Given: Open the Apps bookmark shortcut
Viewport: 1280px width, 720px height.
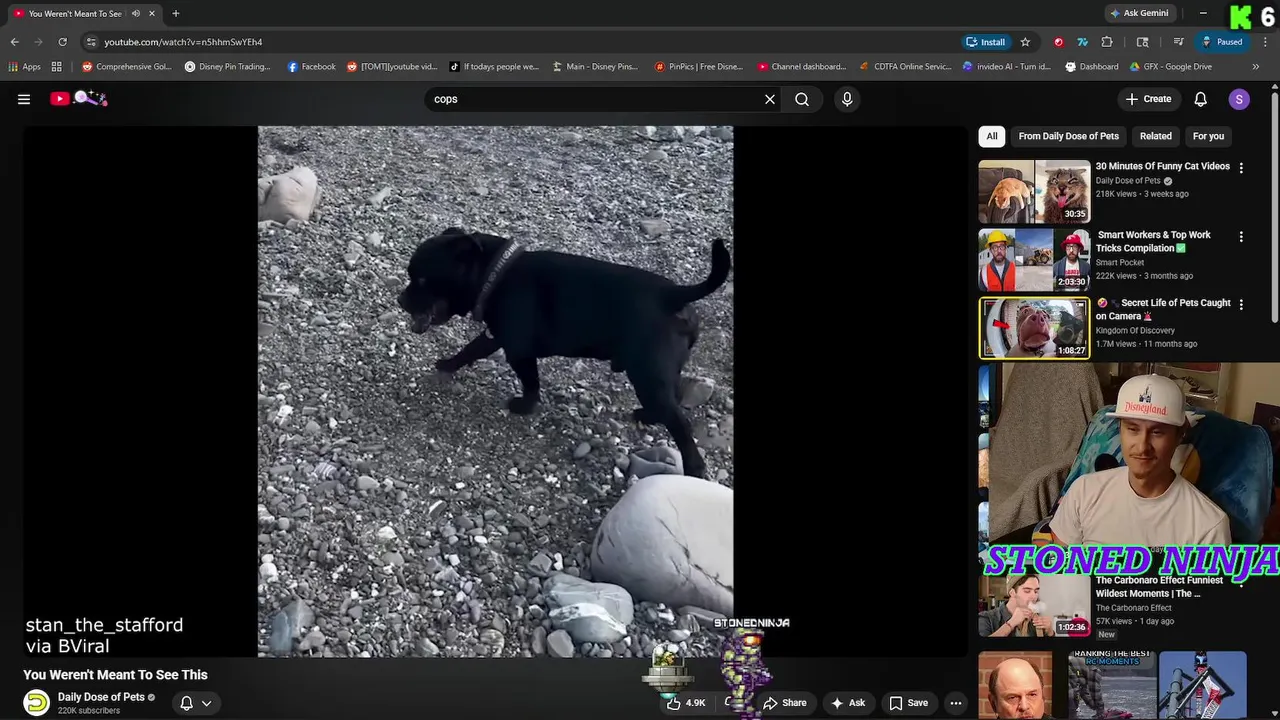Looking at the screenshot, I should tap(24, 67).
